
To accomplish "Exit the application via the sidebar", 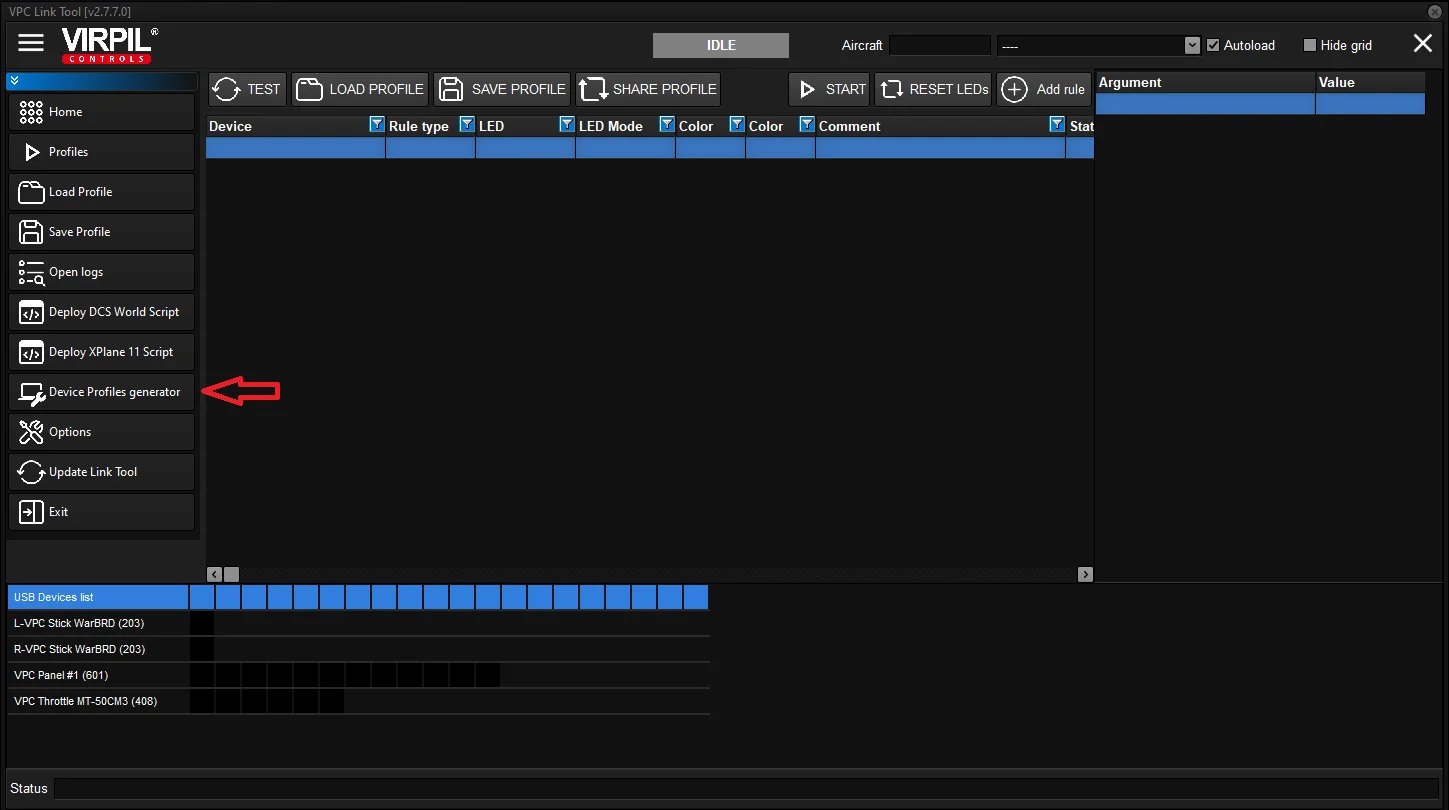I will tap(101, 512).
